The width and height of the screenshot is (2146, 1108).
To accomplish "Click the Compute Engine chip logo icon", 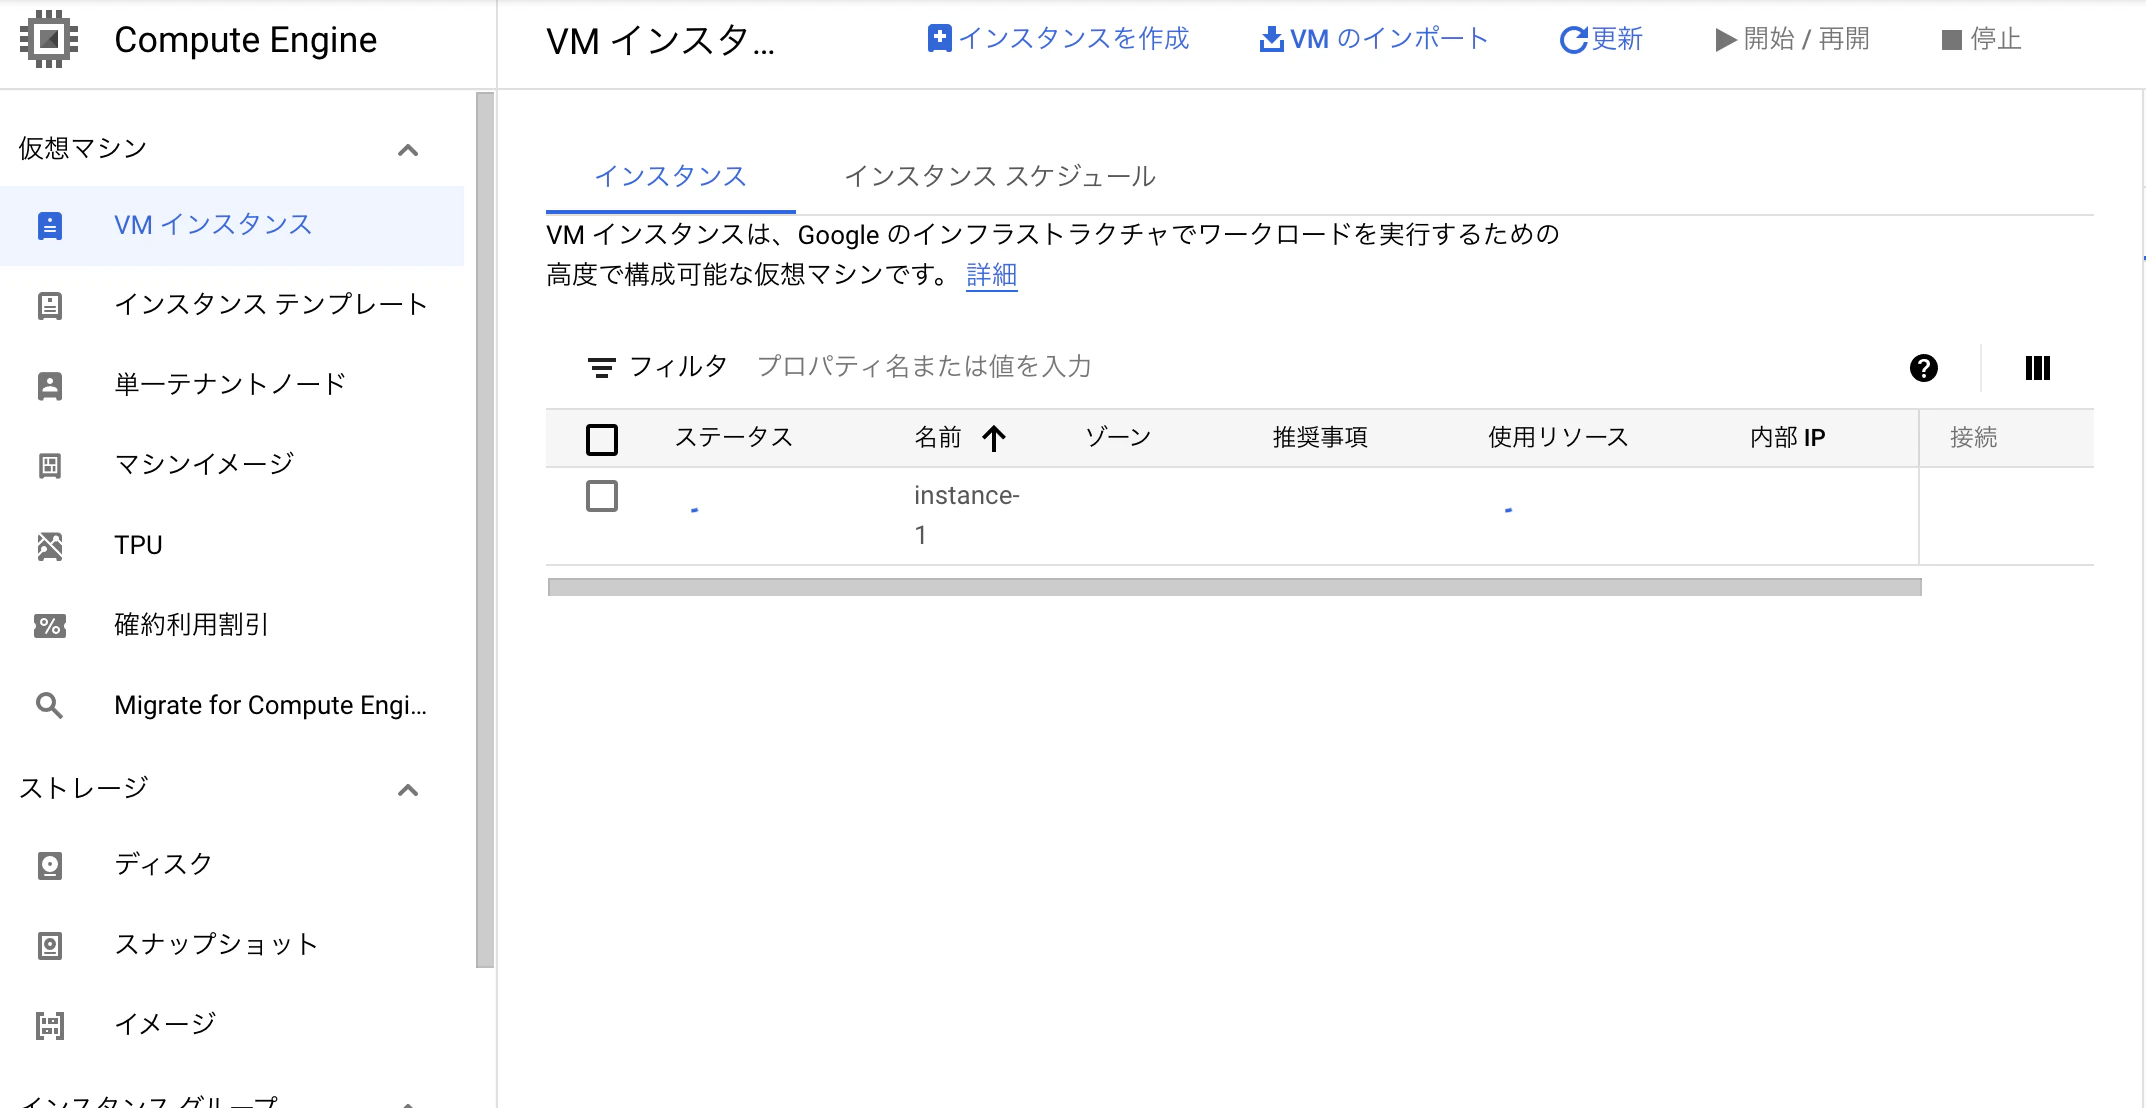I will coord(49,40).
